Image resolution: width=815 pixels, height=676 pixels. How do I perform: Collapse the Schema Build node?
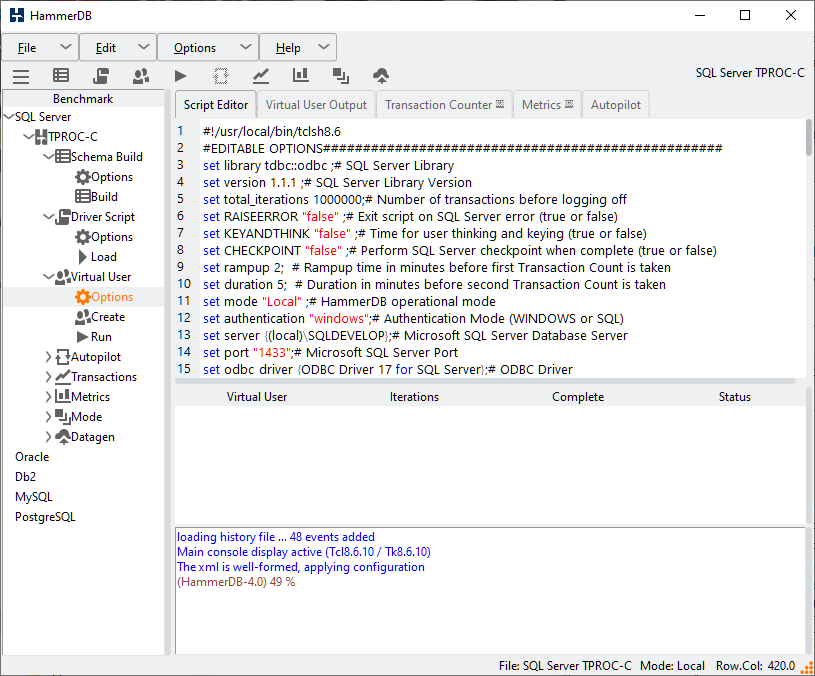click(x=49, y=156)
